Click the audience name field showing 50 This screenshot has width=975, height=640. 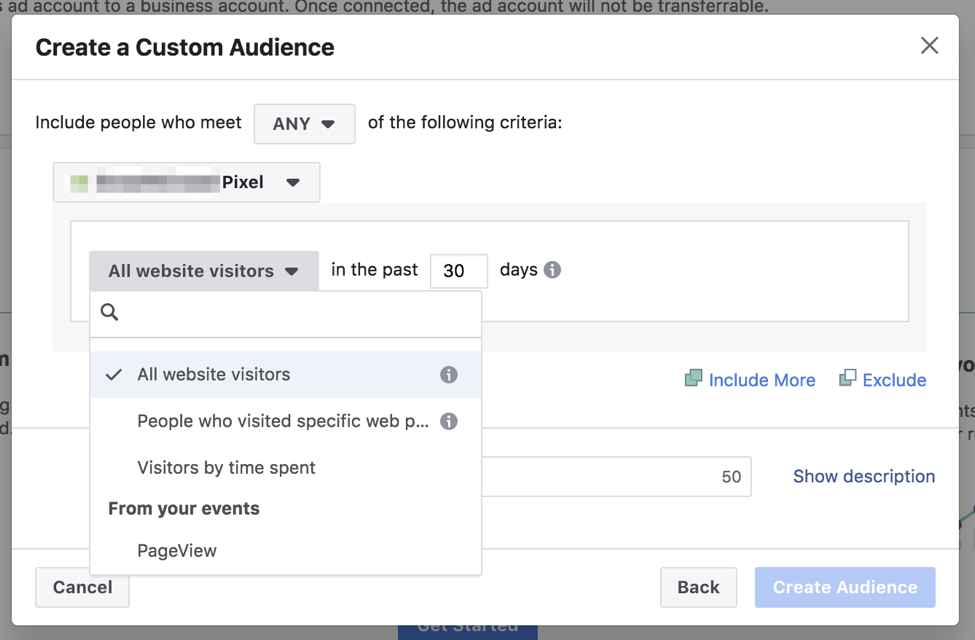click(x=615, y=477)
